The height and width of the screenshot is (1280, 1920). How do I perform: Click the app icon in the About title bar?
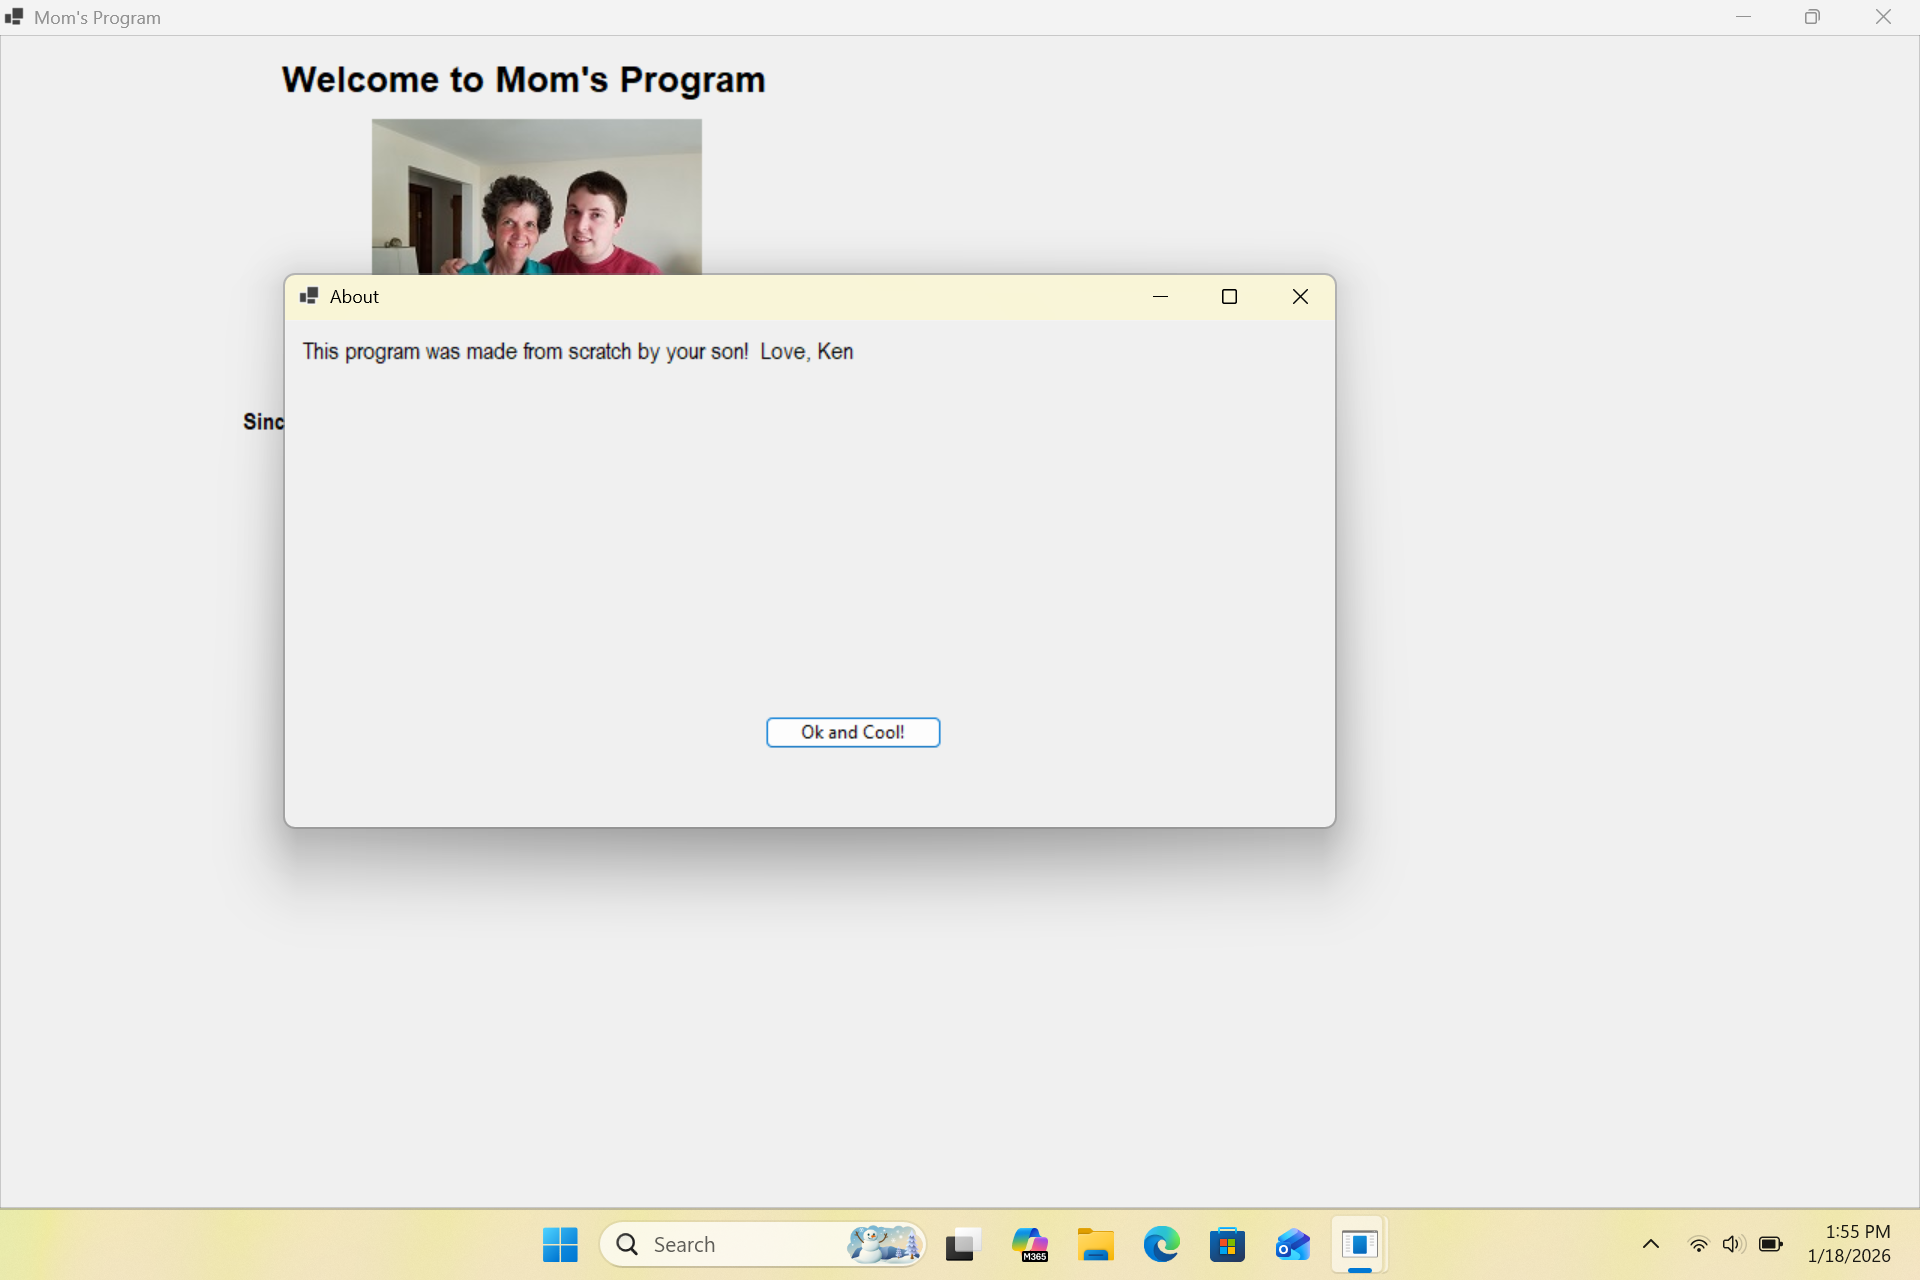[310, 295]
